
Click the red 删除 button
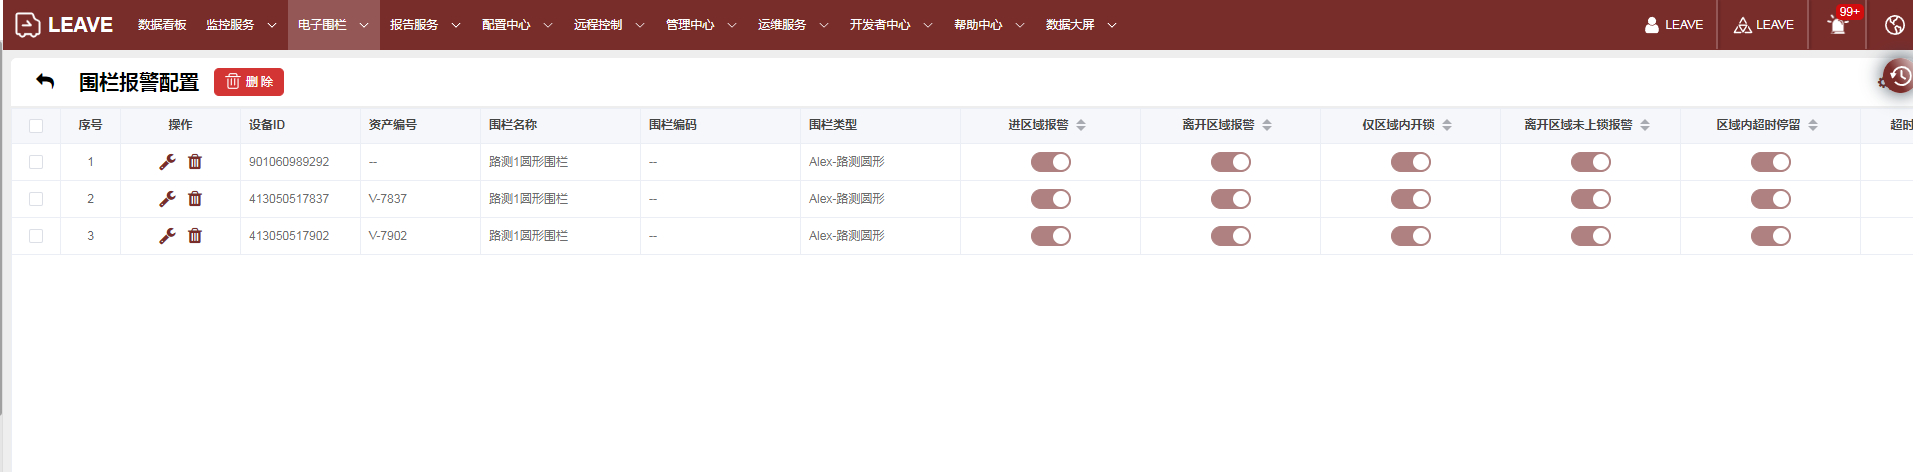tap(249, 82)
